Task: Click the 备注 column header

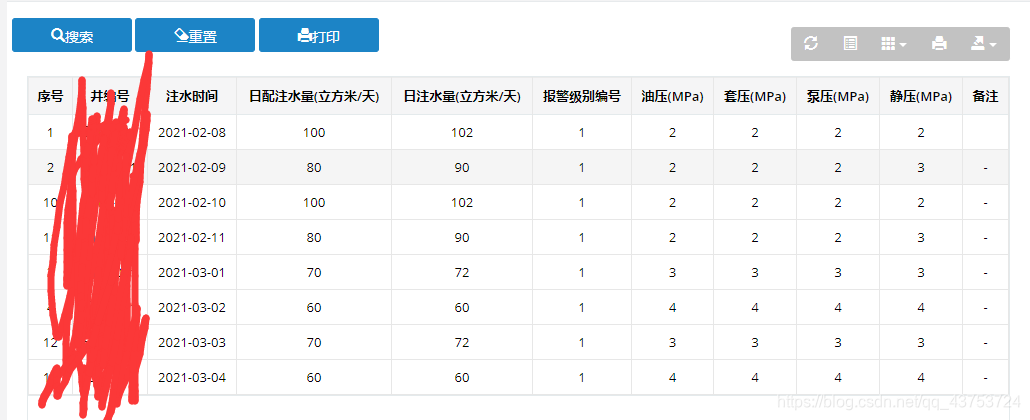Action: (985, 97)
